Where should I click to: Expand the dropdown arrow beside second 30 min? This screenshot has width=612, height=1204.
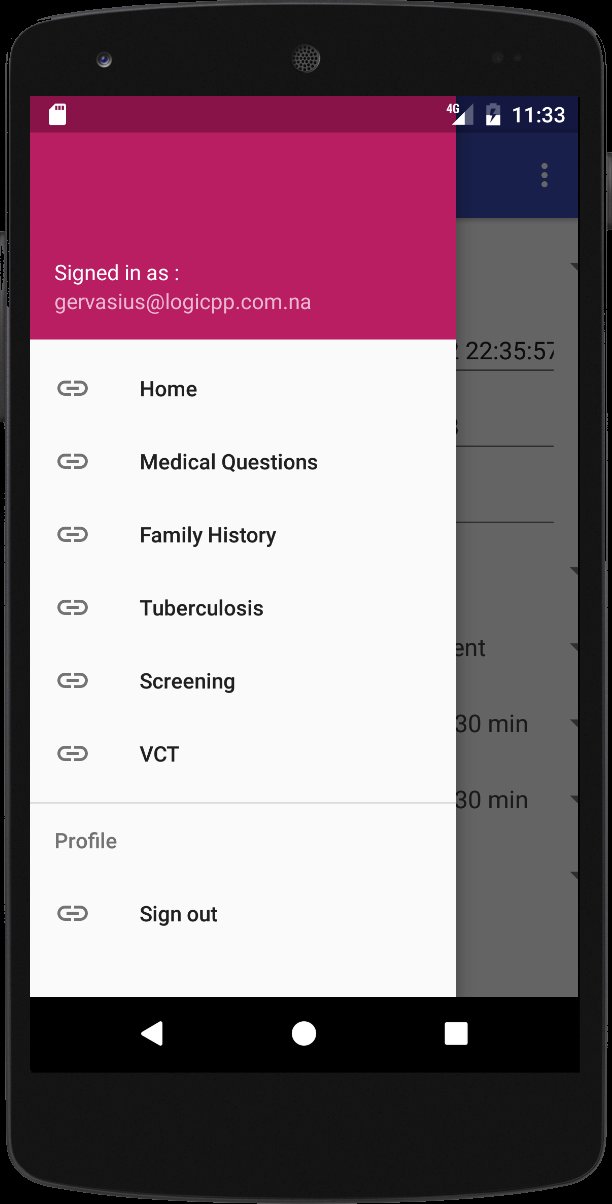click(x=574, y=799)
